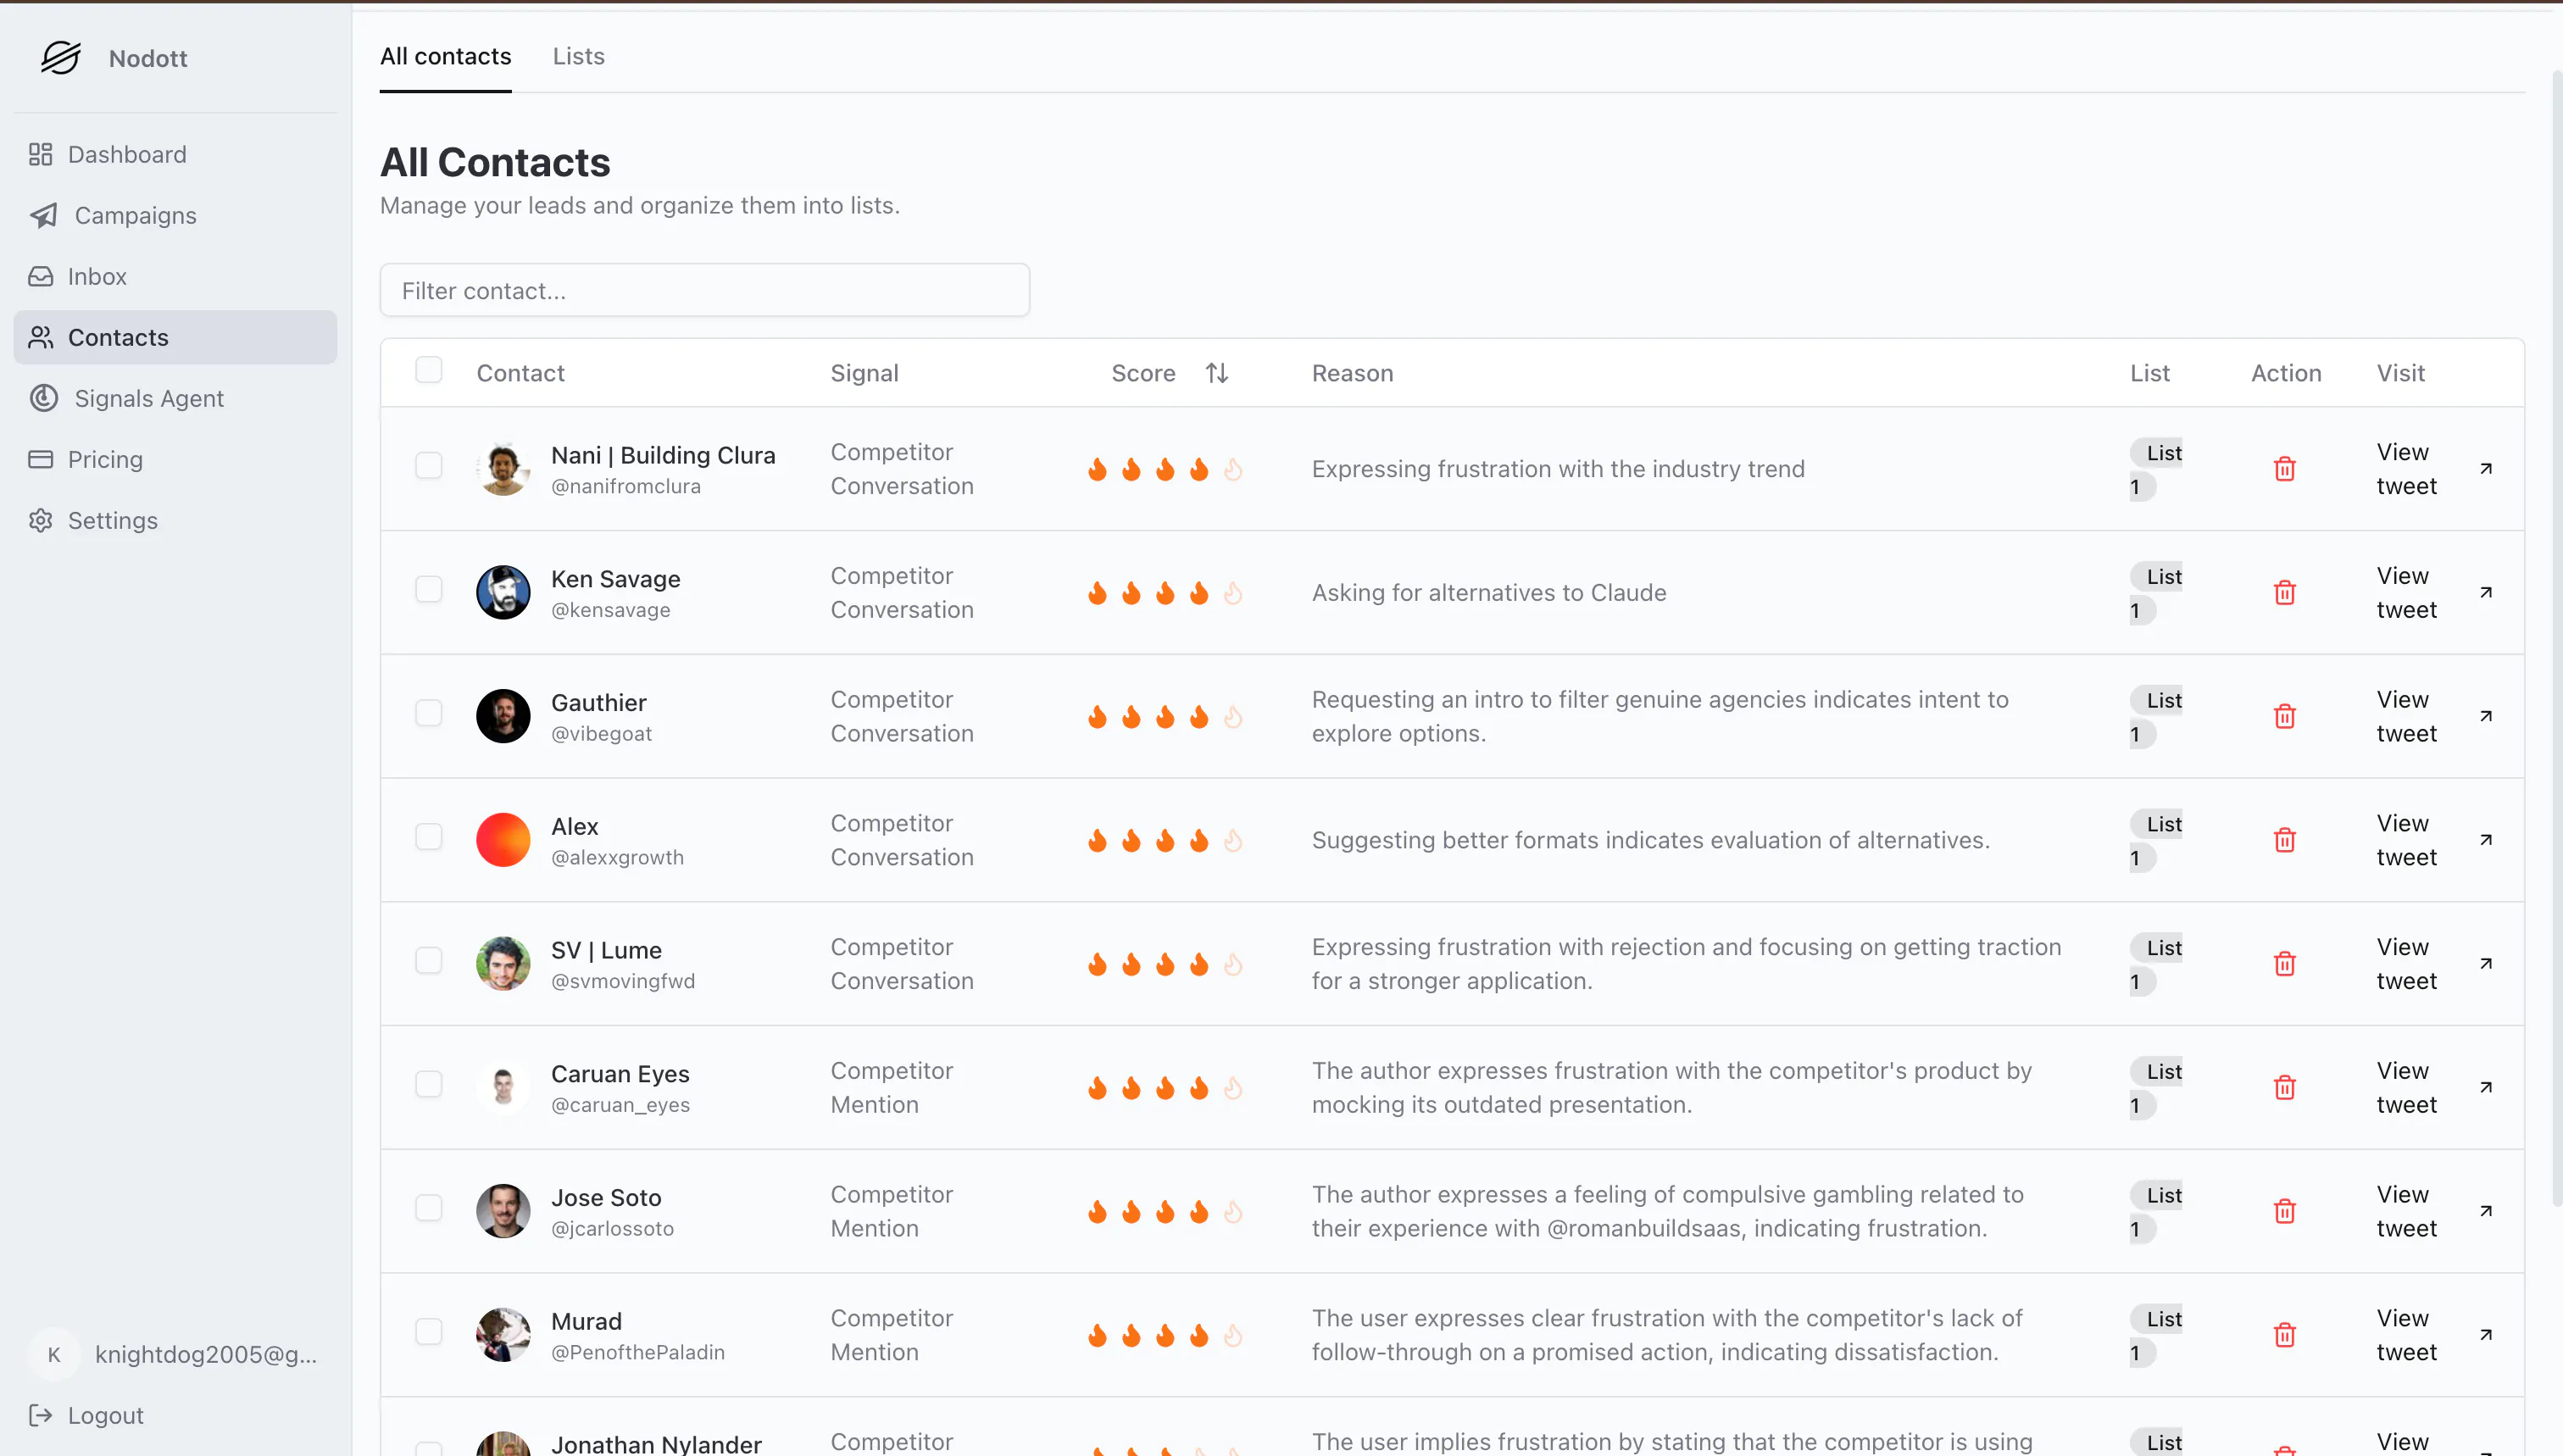The image size is (2563, 1456).
Task: Click Nani | Building Clura's avatar
Action: [503, 468]
